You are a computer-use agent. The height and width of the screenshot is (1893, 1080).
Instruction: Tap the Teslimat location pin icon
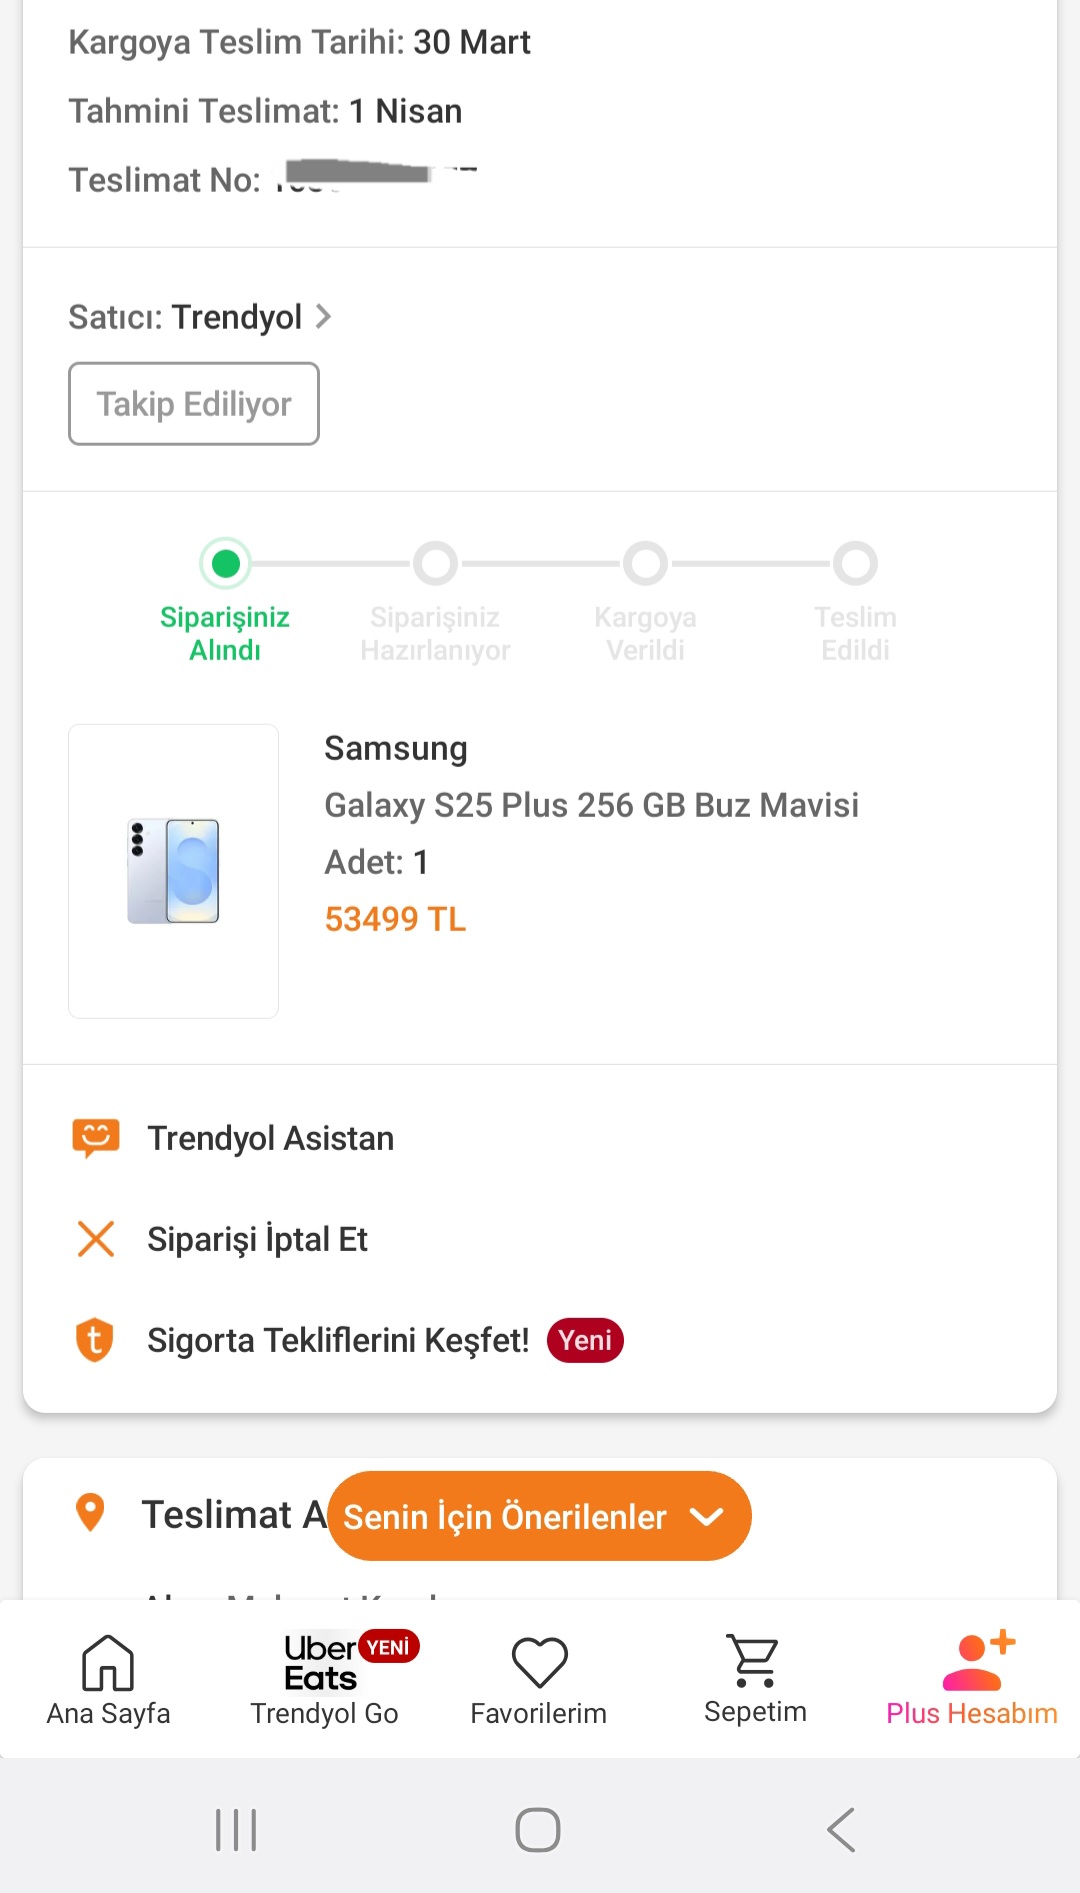(x=90, y=1513)
